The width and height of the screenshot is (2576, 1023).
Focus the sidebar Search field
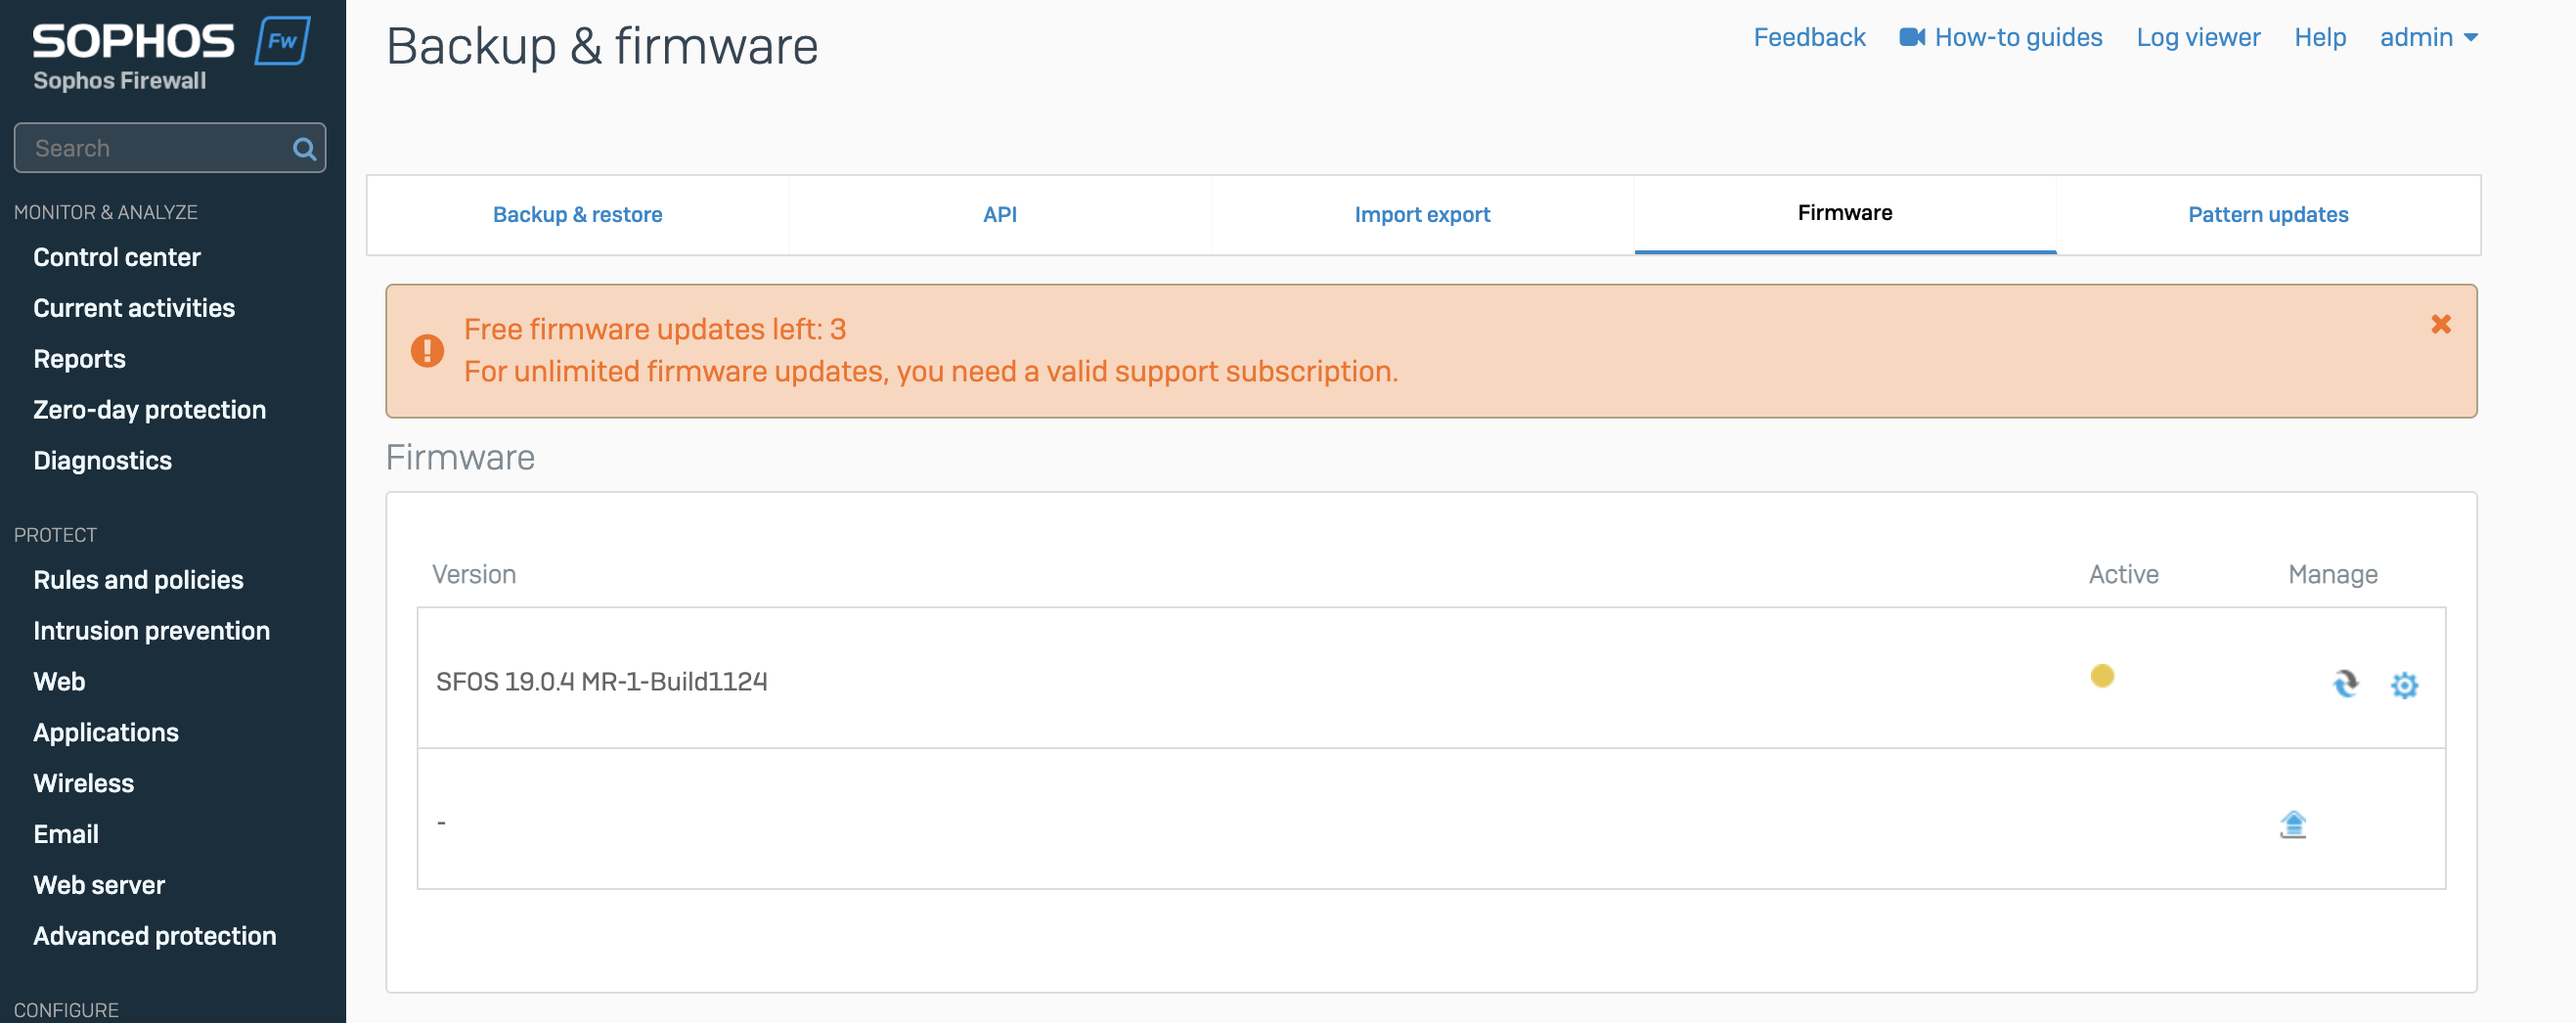click(155, 149)
